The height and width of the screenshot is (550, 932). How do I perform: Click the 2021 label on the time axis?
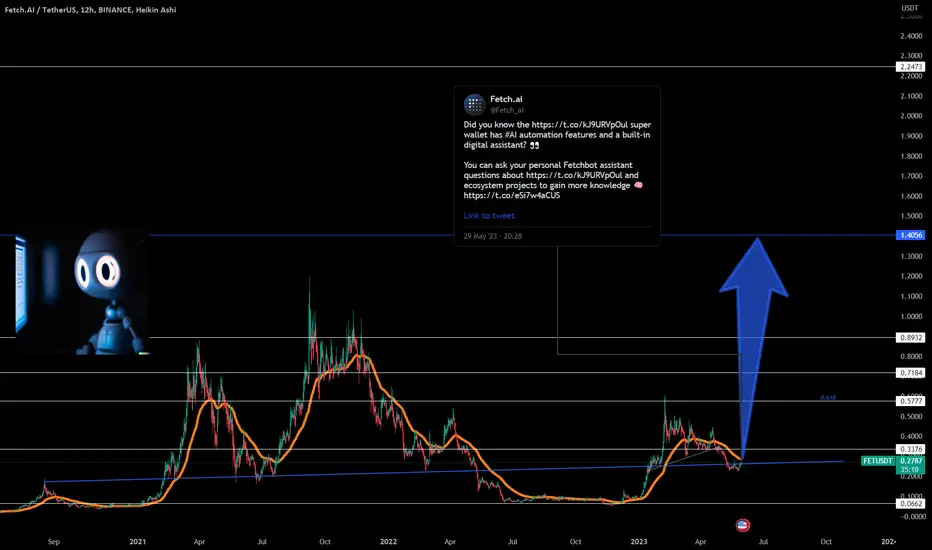pos(137,542)
